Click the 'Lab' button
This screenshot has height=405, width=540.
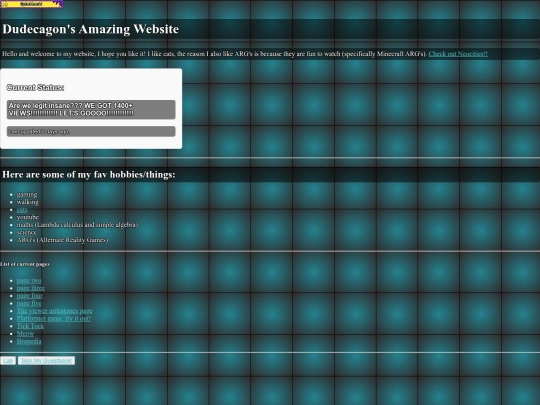(x=8, y=361)
